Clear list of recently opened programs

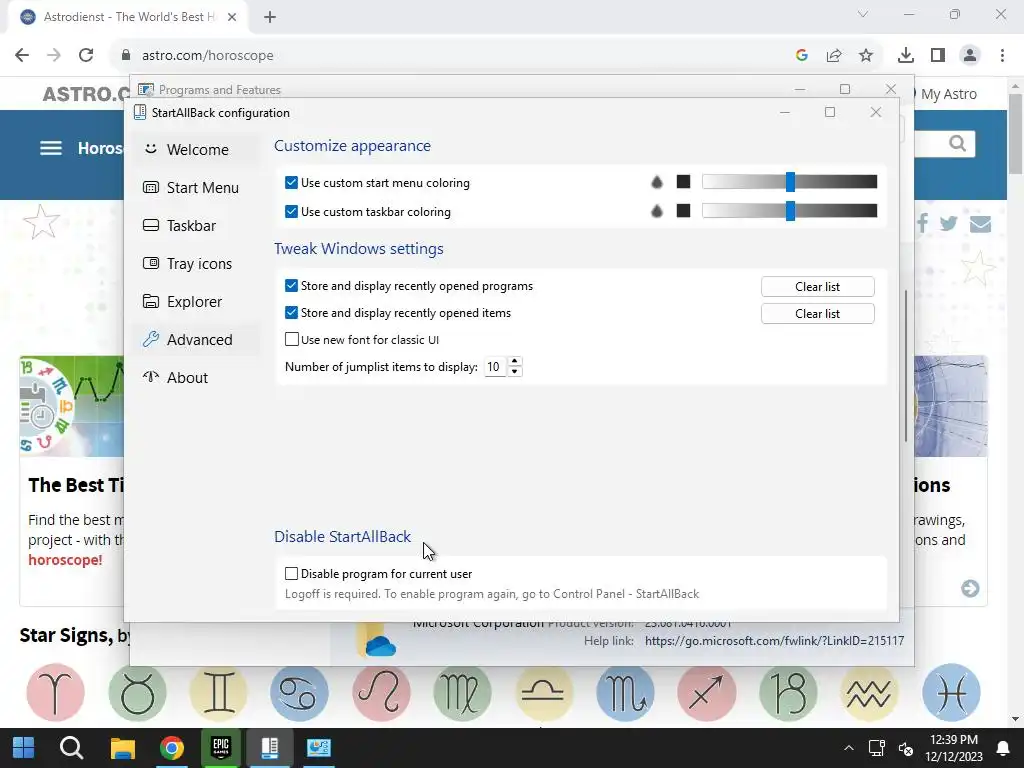click(x=817, y=287)
